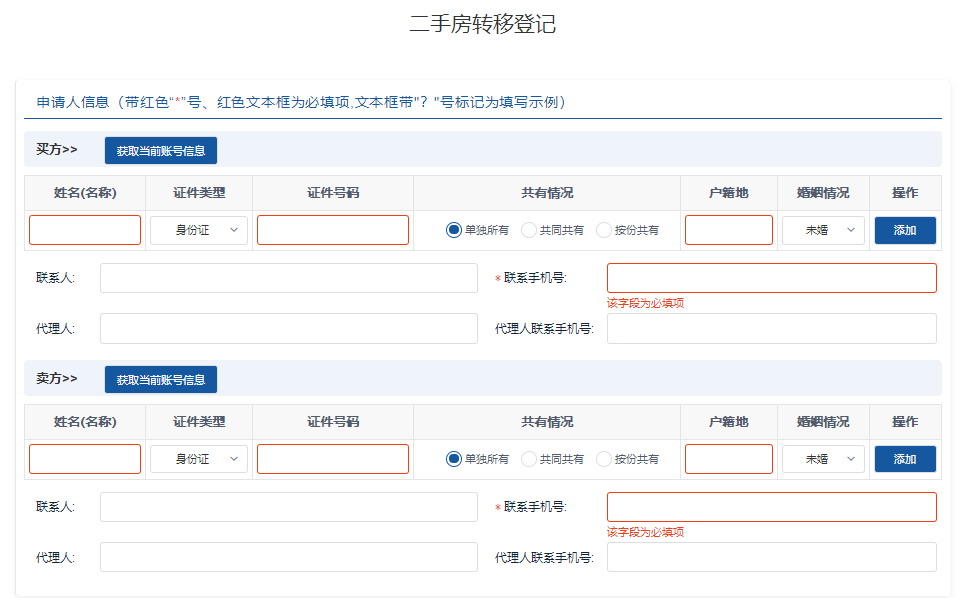Select seller's 按份共有 radio button
Image resolution: width=966 pixels, height=598 pixels.
604,459
